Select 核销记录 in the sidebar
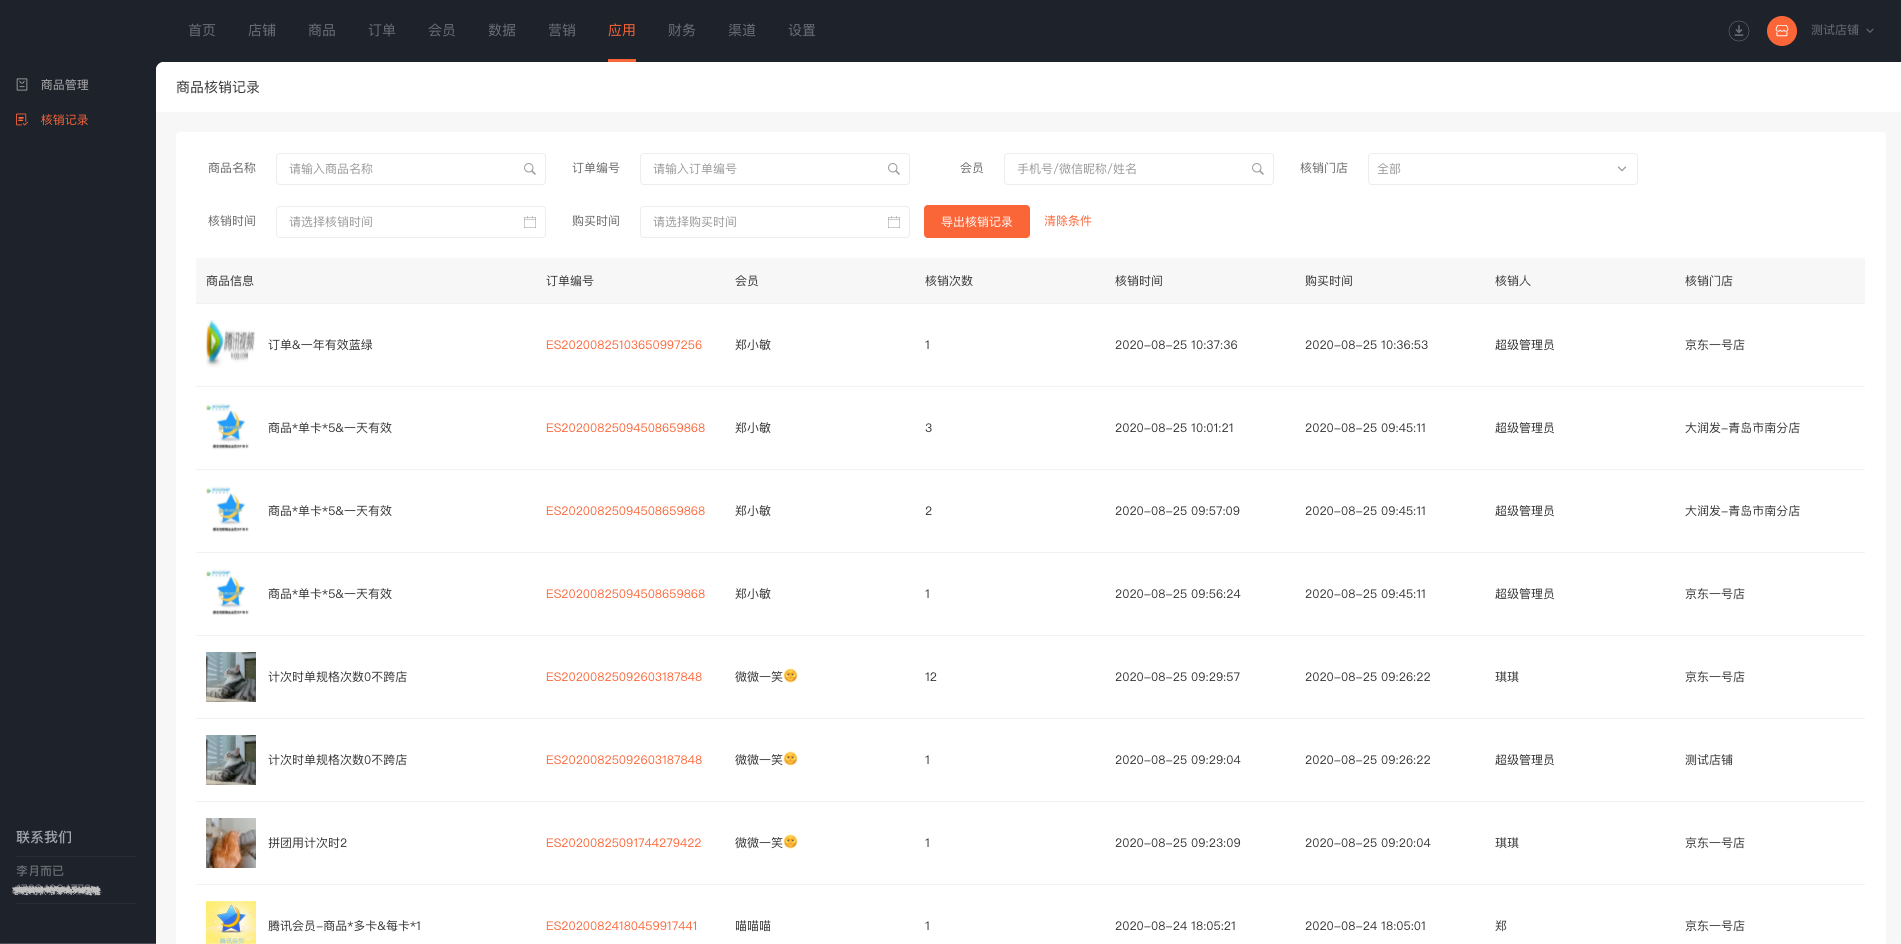 tap(64, 120)
